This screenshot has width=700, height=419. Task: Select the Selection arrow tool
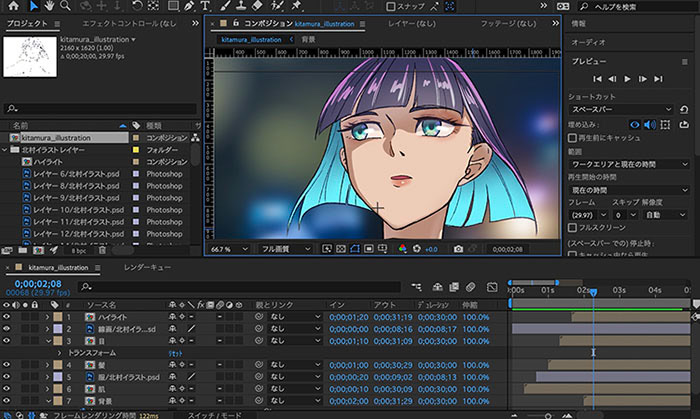pos(33,6)
